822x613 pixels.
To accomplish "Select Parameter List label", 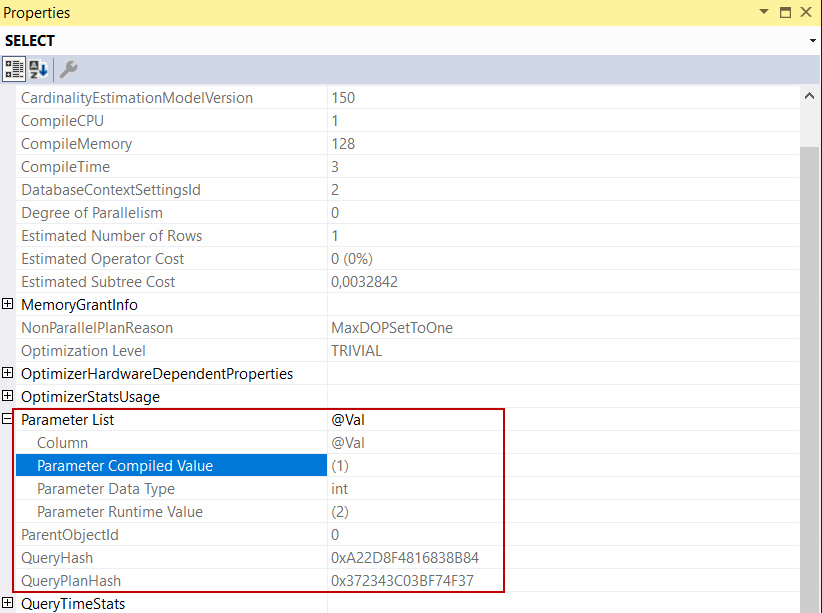I will (67, 421).
